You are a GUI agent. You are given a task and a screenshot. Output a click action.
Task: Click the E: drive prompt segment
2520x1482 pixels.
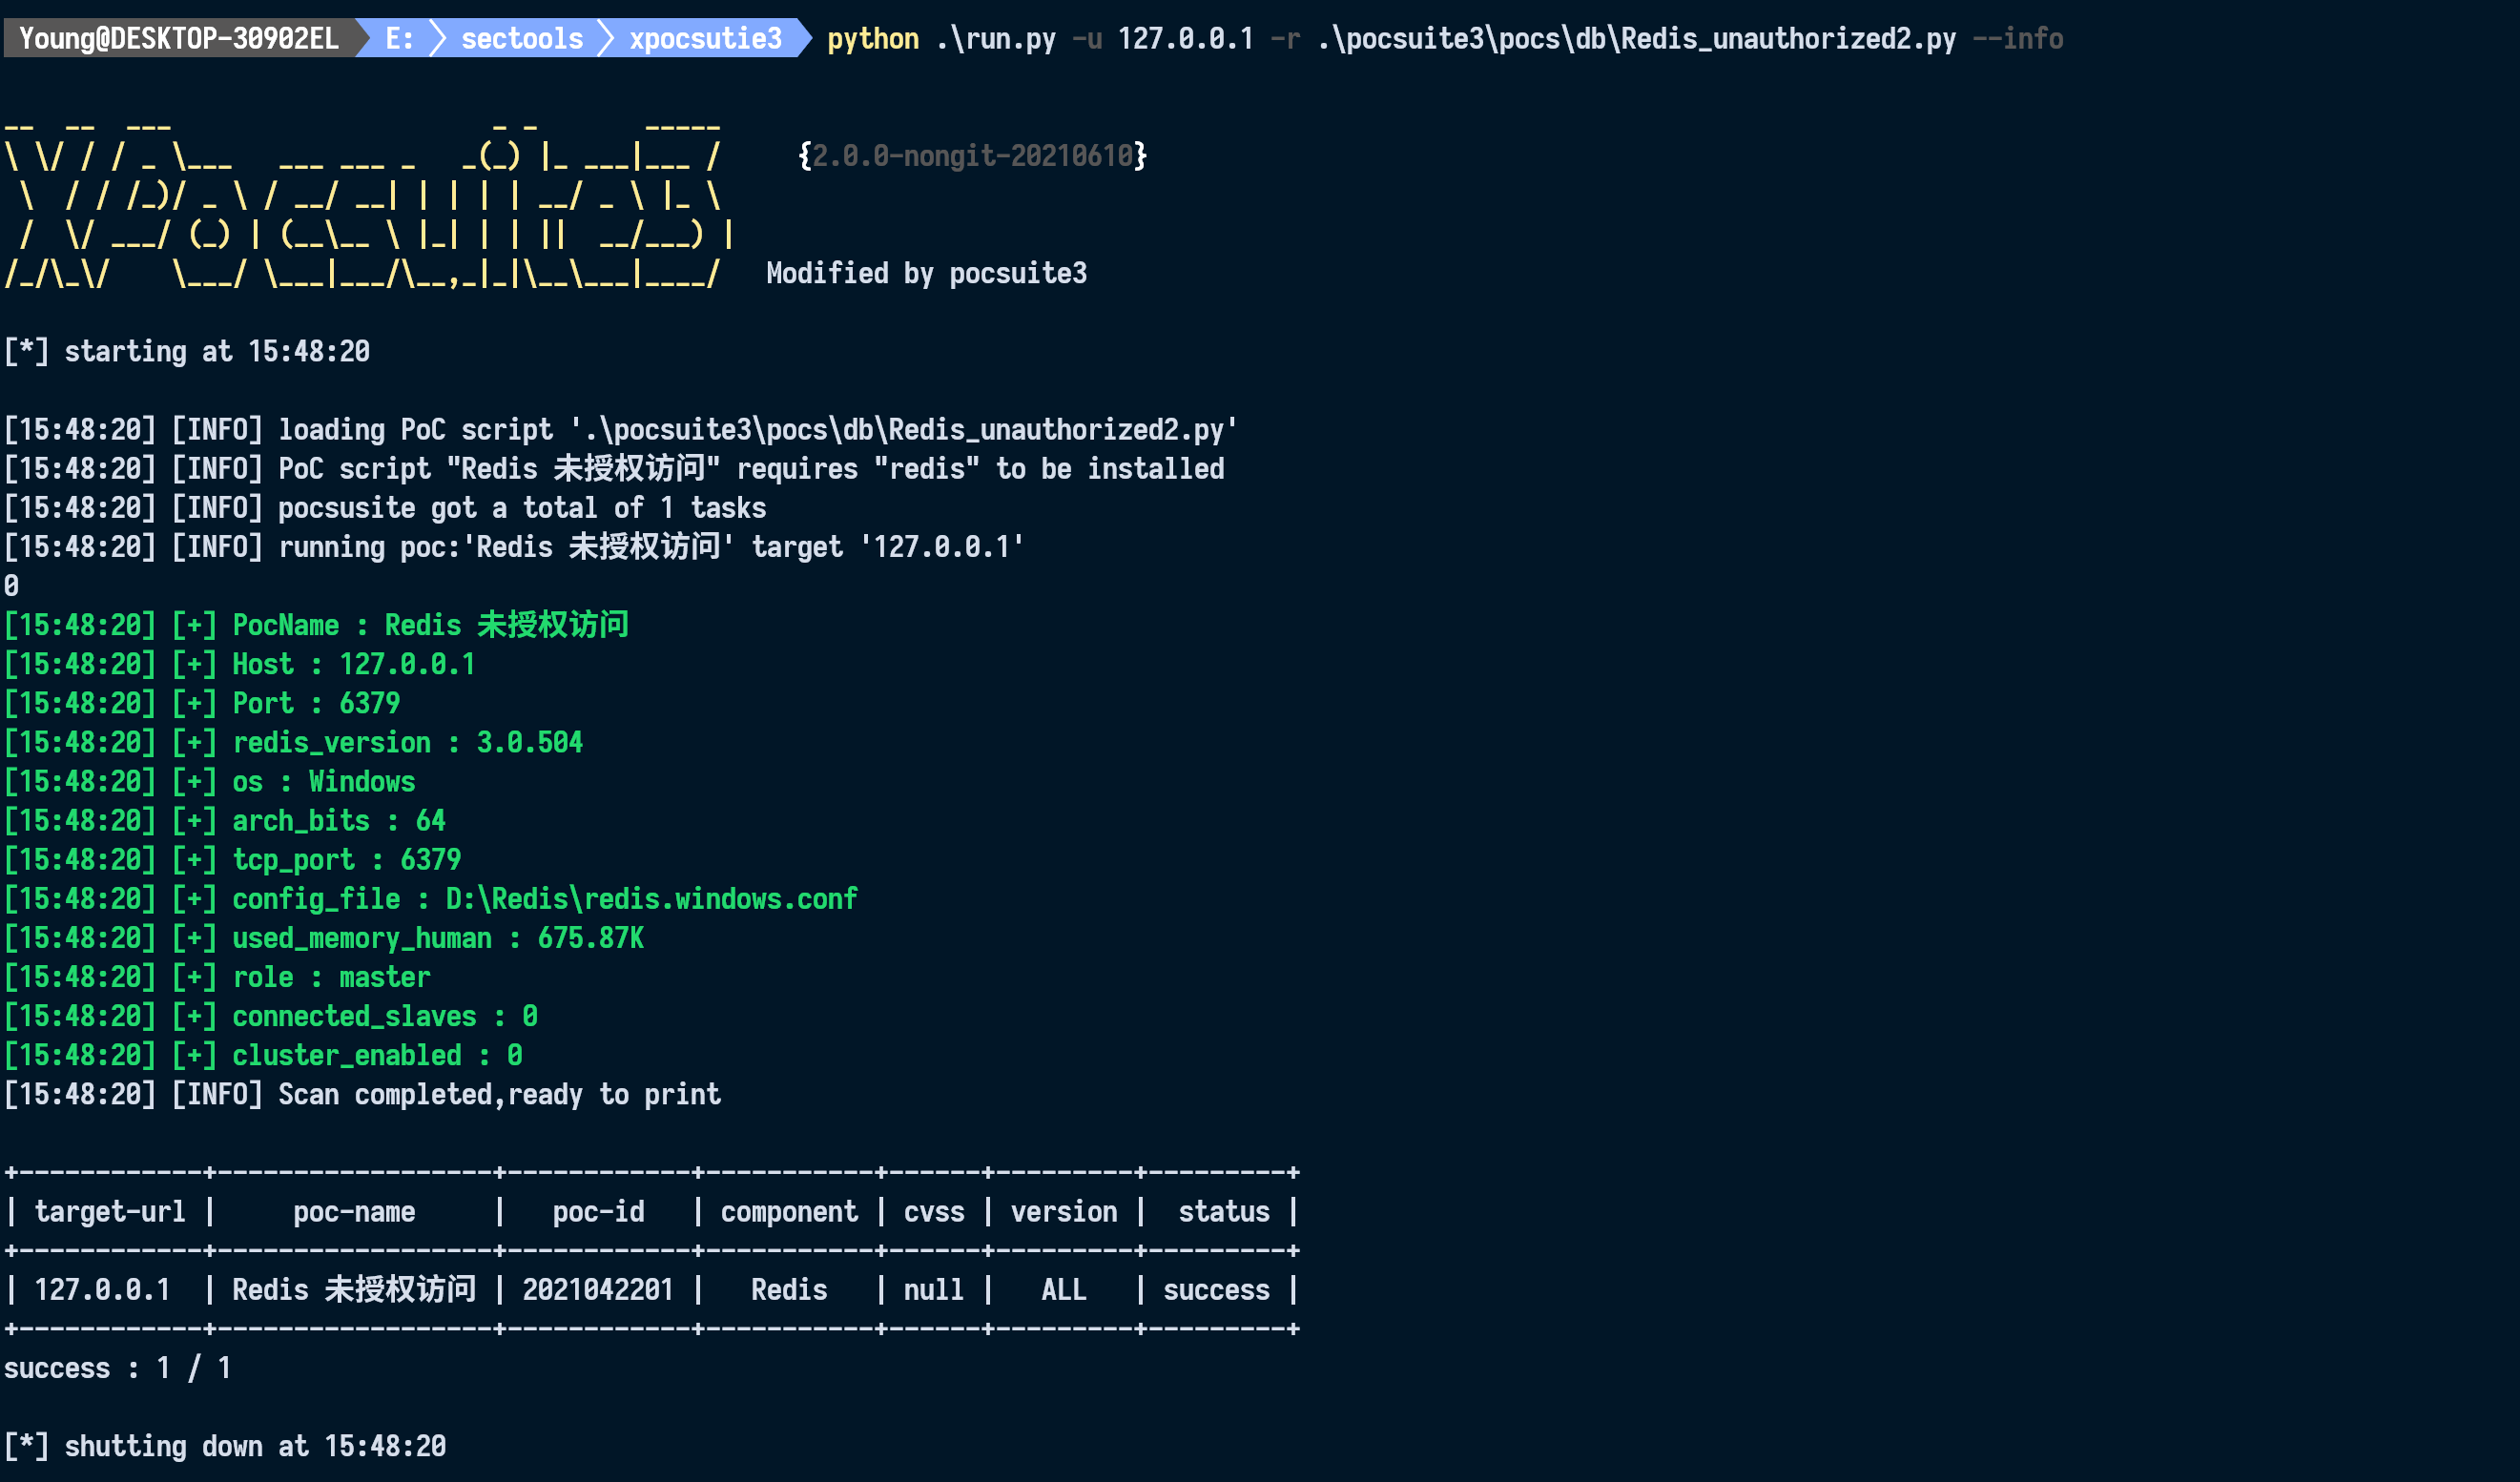399,39
